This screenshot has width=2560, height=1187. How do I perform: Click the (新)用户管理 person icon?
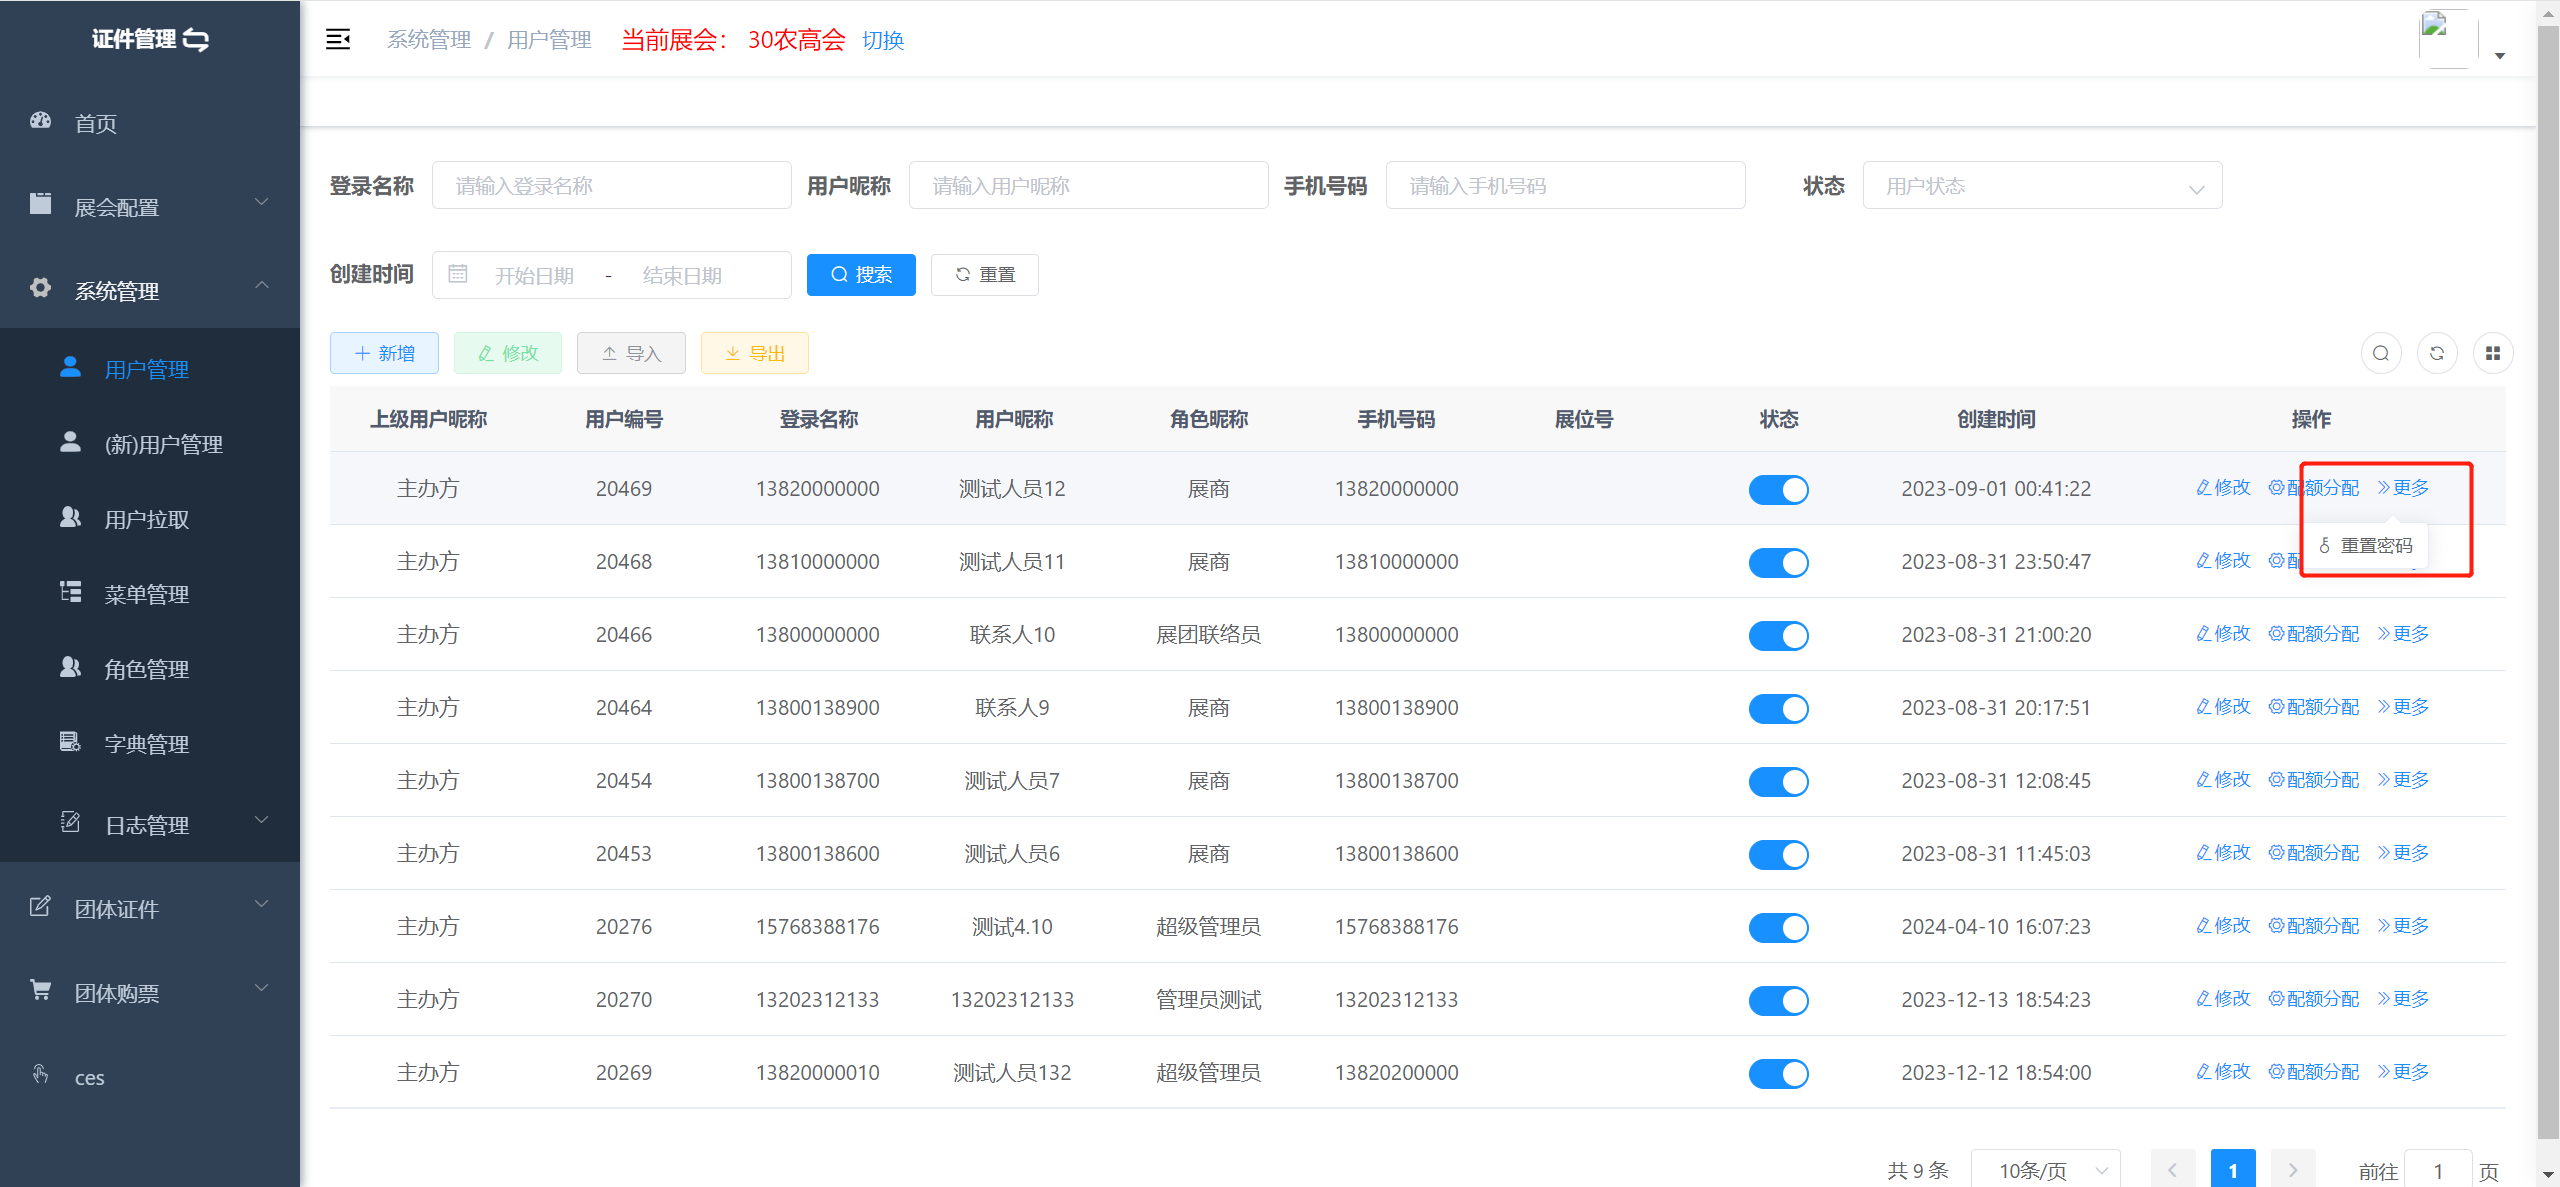coord(70,442)
